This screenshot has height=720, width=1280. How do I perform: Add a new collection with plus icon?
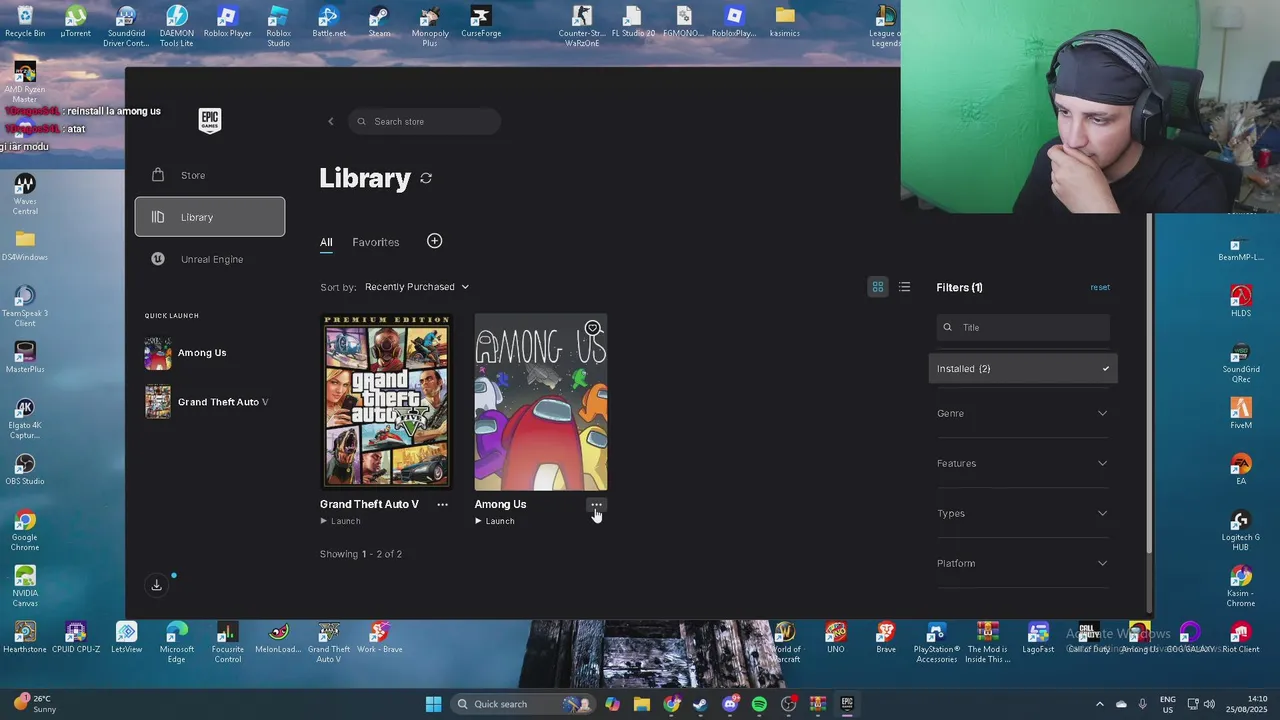pyautogui.click(x=434, y=241)
